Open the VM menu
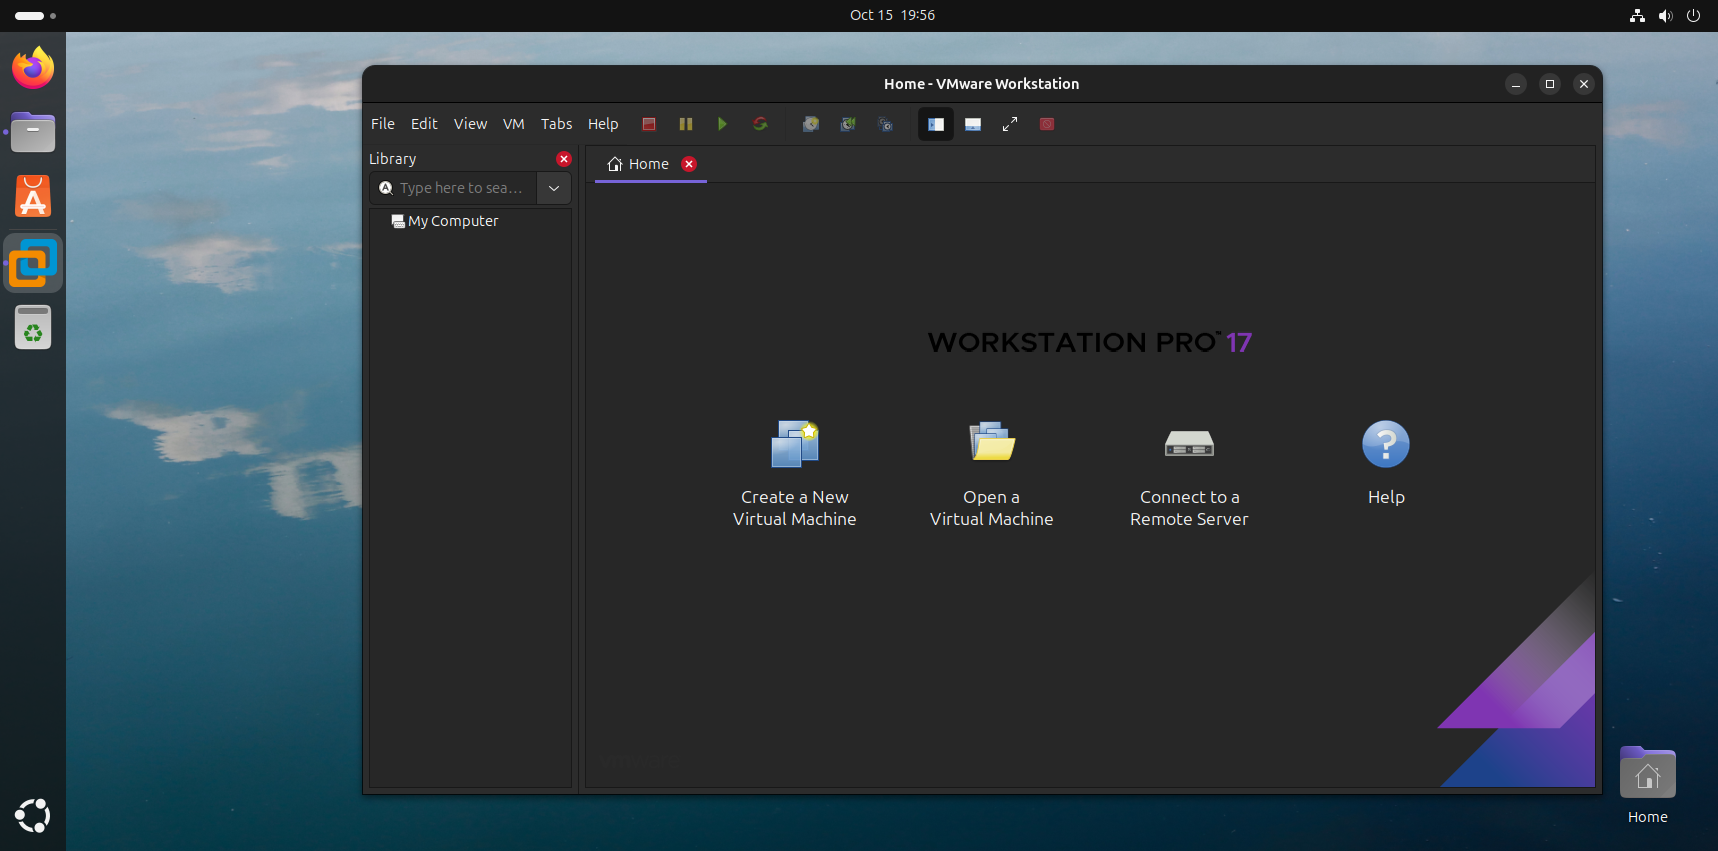Screen dimensions: 1718x851 click(514, 124)
